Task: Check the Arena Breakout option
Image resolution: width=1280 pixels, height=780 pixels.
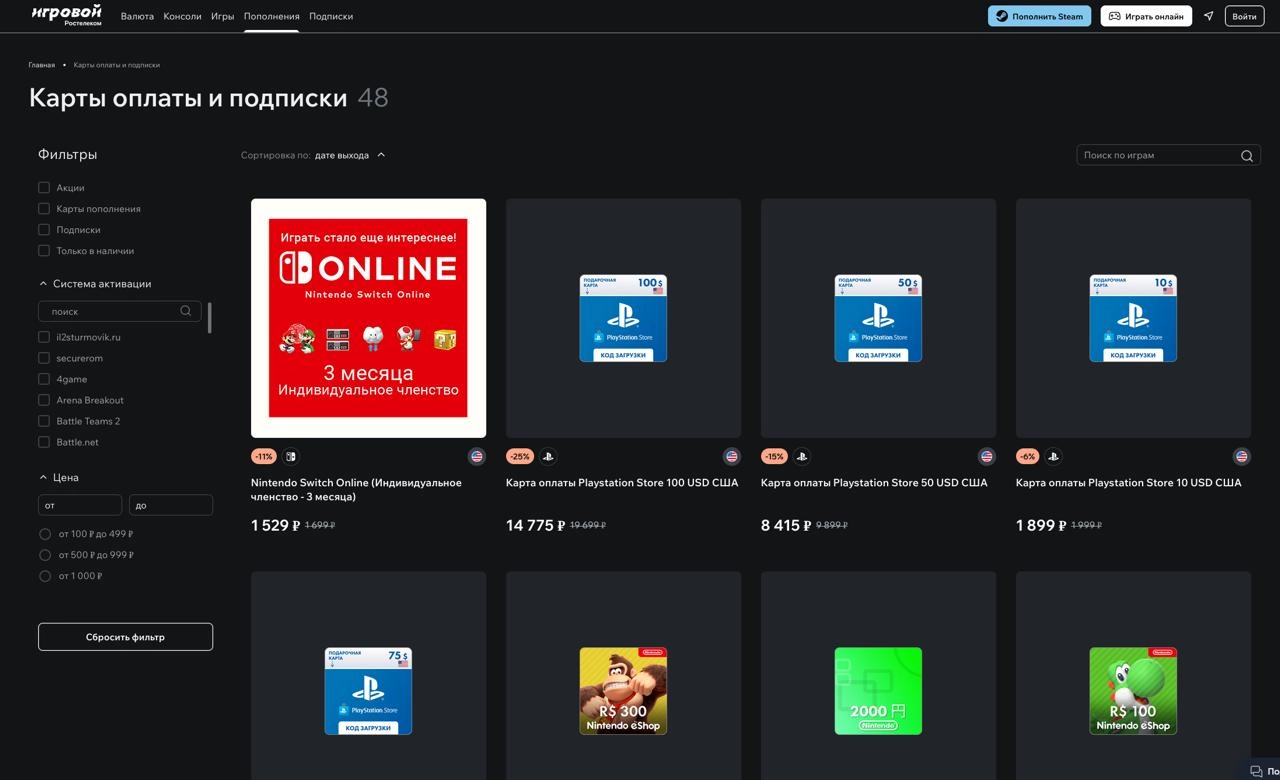Action: pyautogui.click(x=44, y=400)
